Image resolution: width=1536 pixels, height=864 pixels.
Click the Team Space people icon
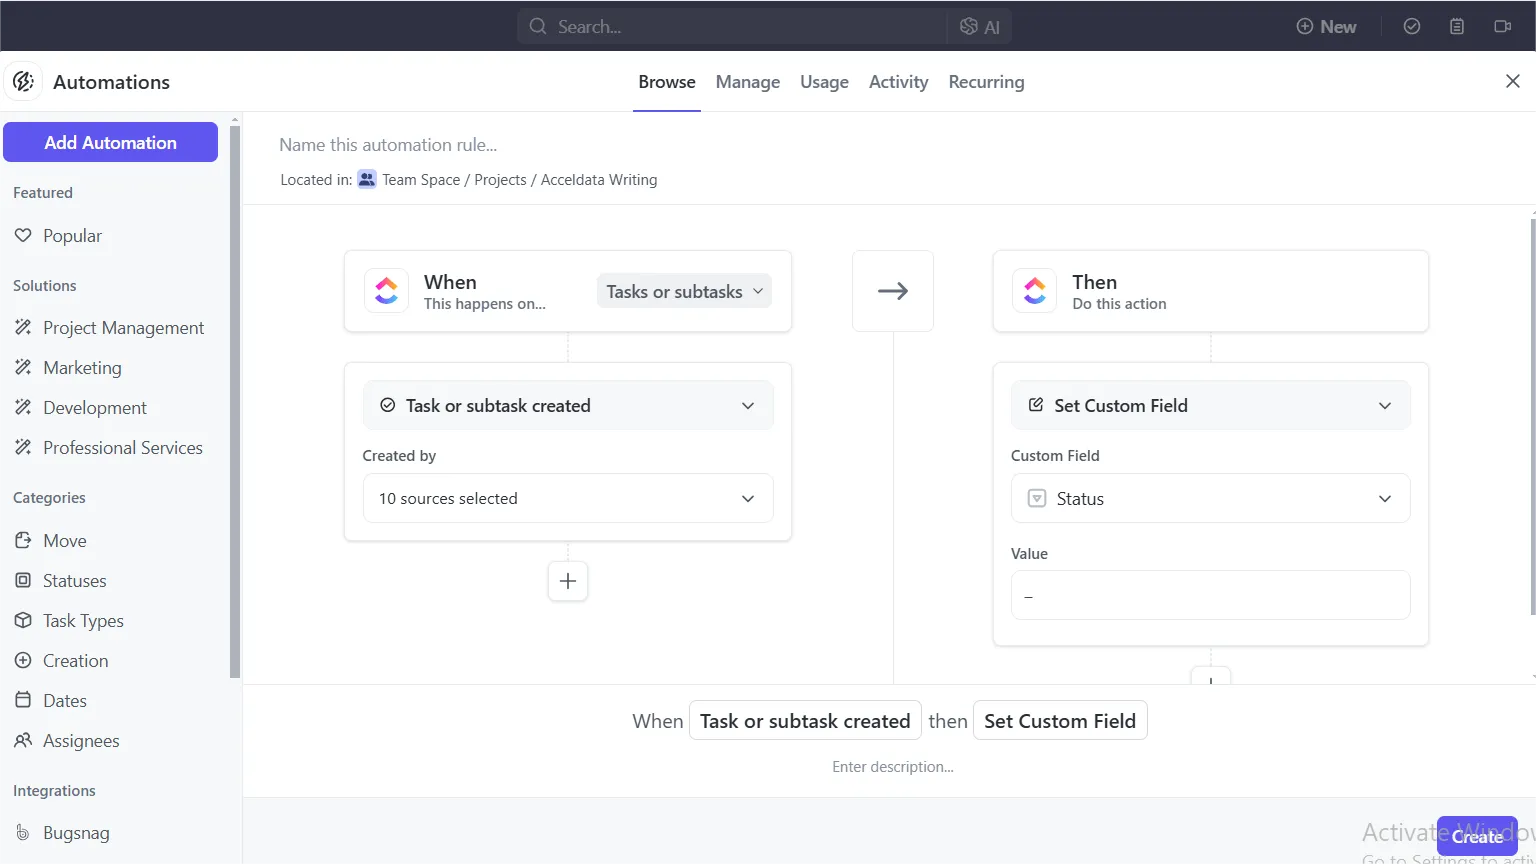[367, 179]
